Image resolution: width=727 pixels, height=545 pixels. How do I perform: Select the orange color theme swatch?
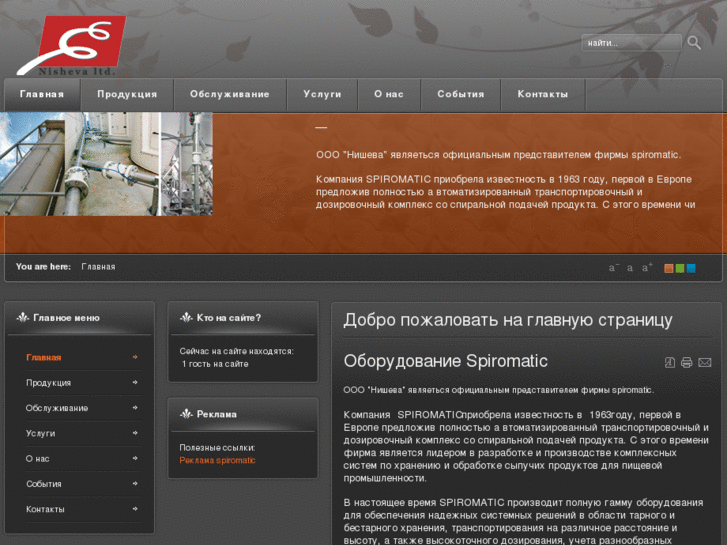[x=669, y=268]
